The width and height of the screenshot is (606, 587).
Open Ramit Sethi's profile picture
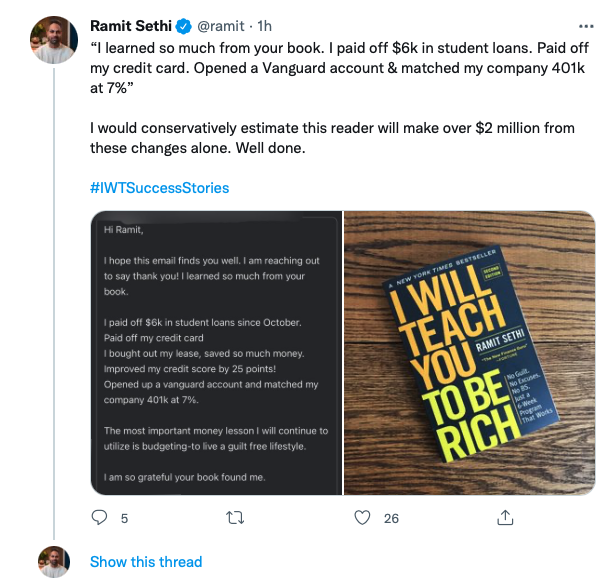[x=56, y=40]
